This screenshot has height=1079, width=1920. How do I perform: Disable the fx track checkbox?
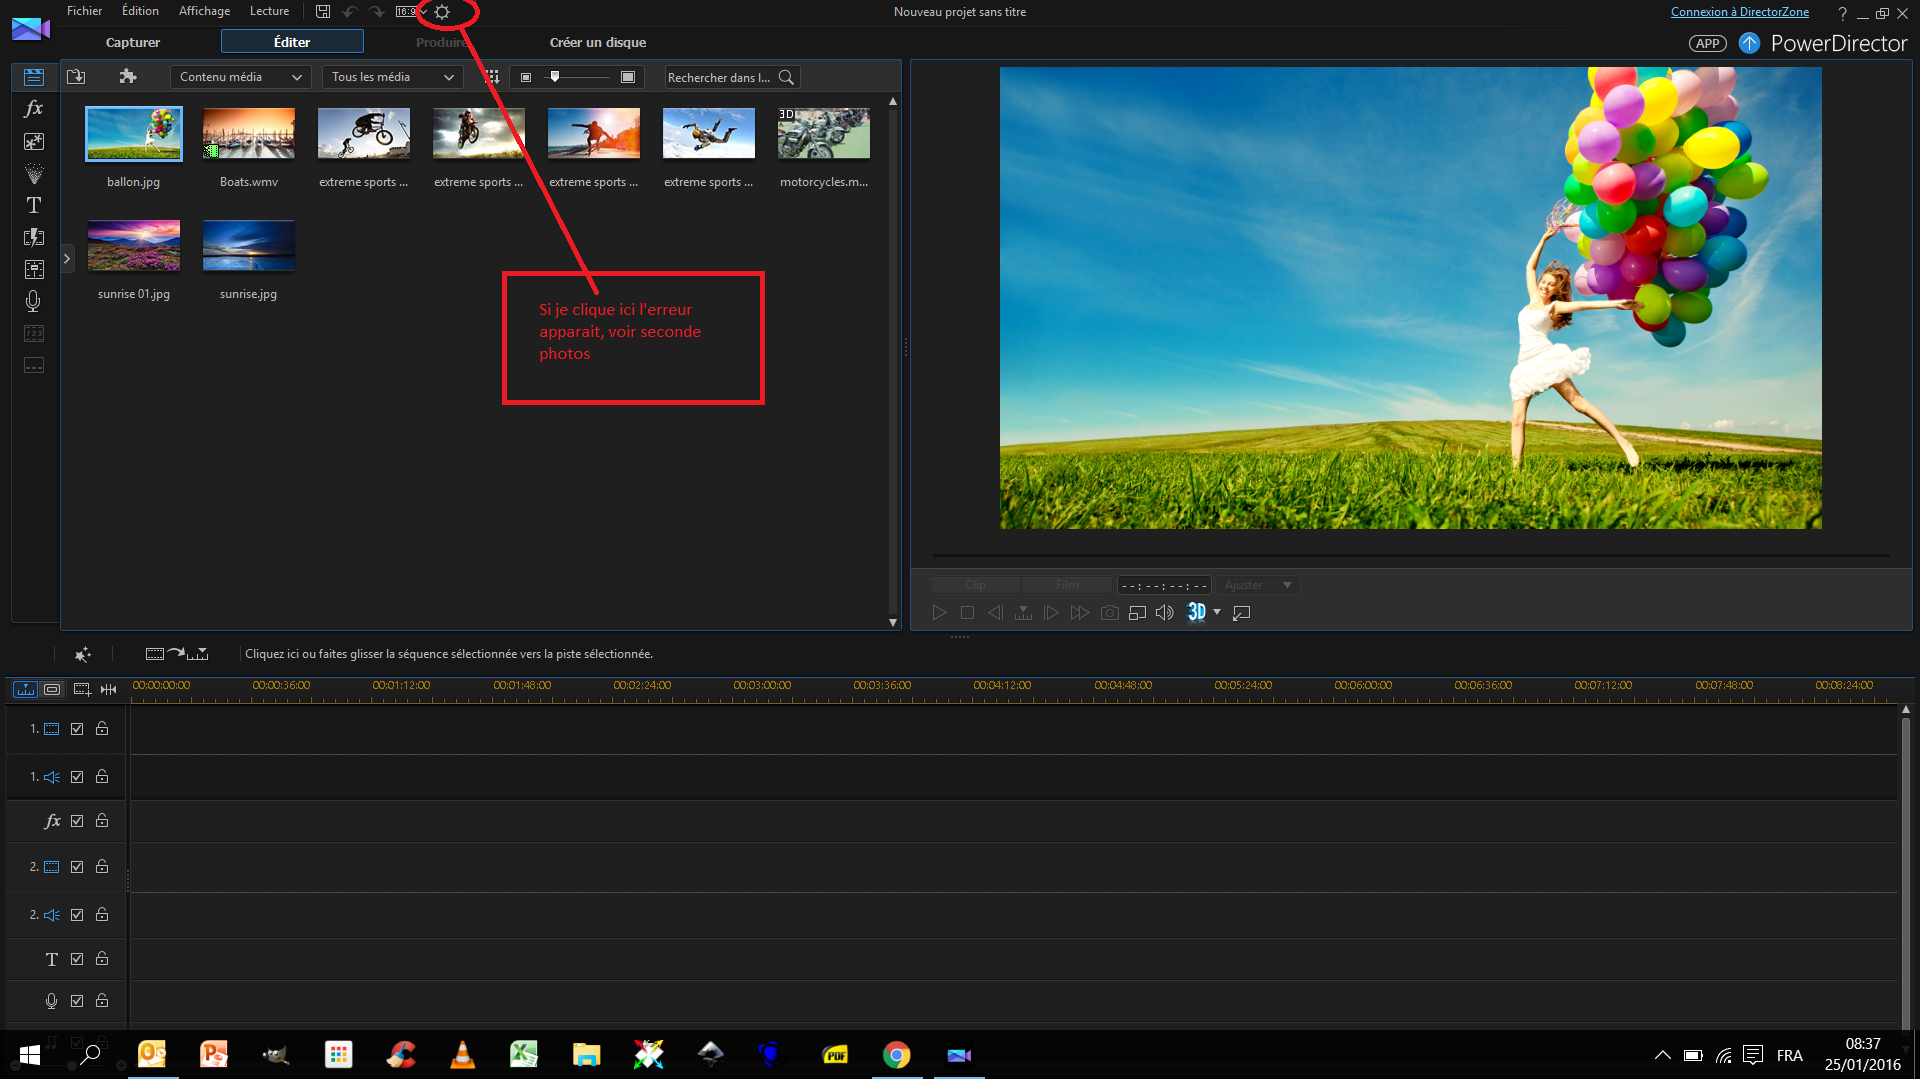77,821
